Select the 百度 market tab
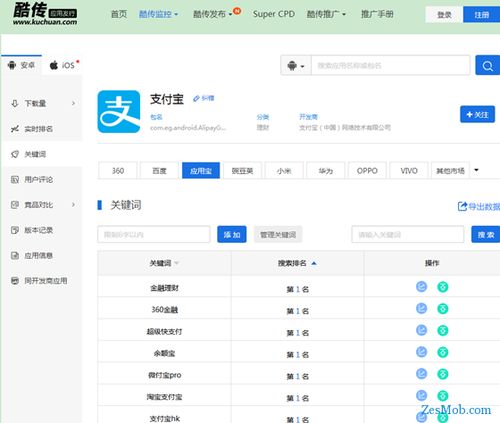Screen dimensions: 500x423 [x=159, y=171]
